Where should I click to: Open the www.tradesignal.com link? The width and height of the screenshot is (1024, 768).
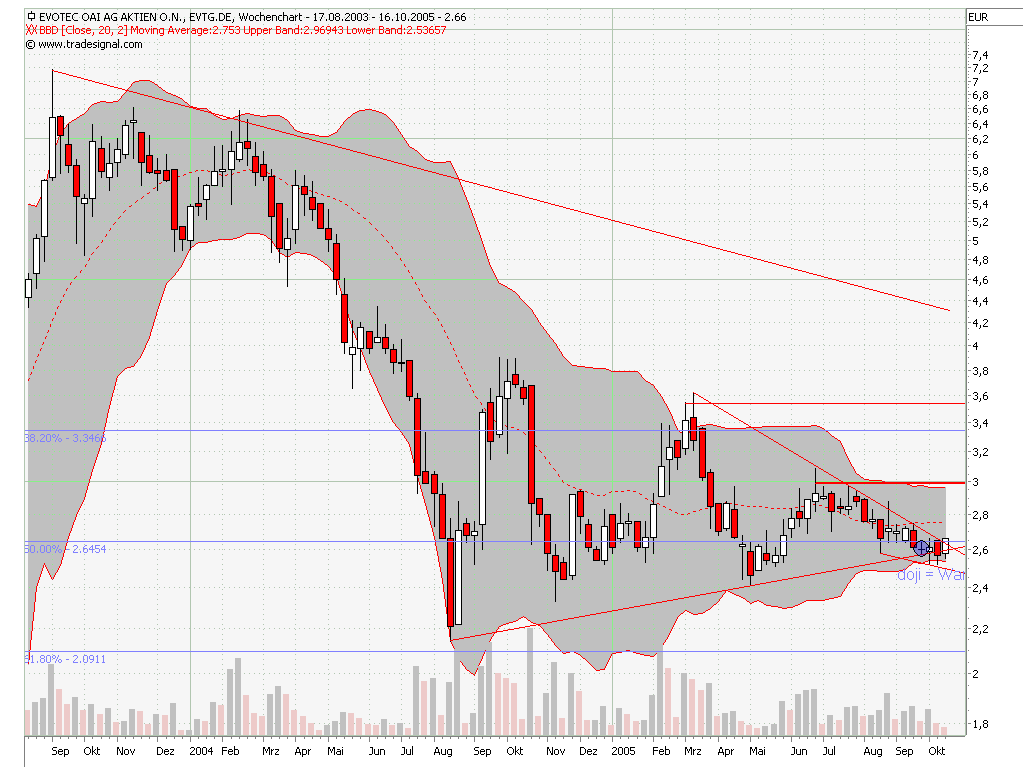[x=90, y=43]
